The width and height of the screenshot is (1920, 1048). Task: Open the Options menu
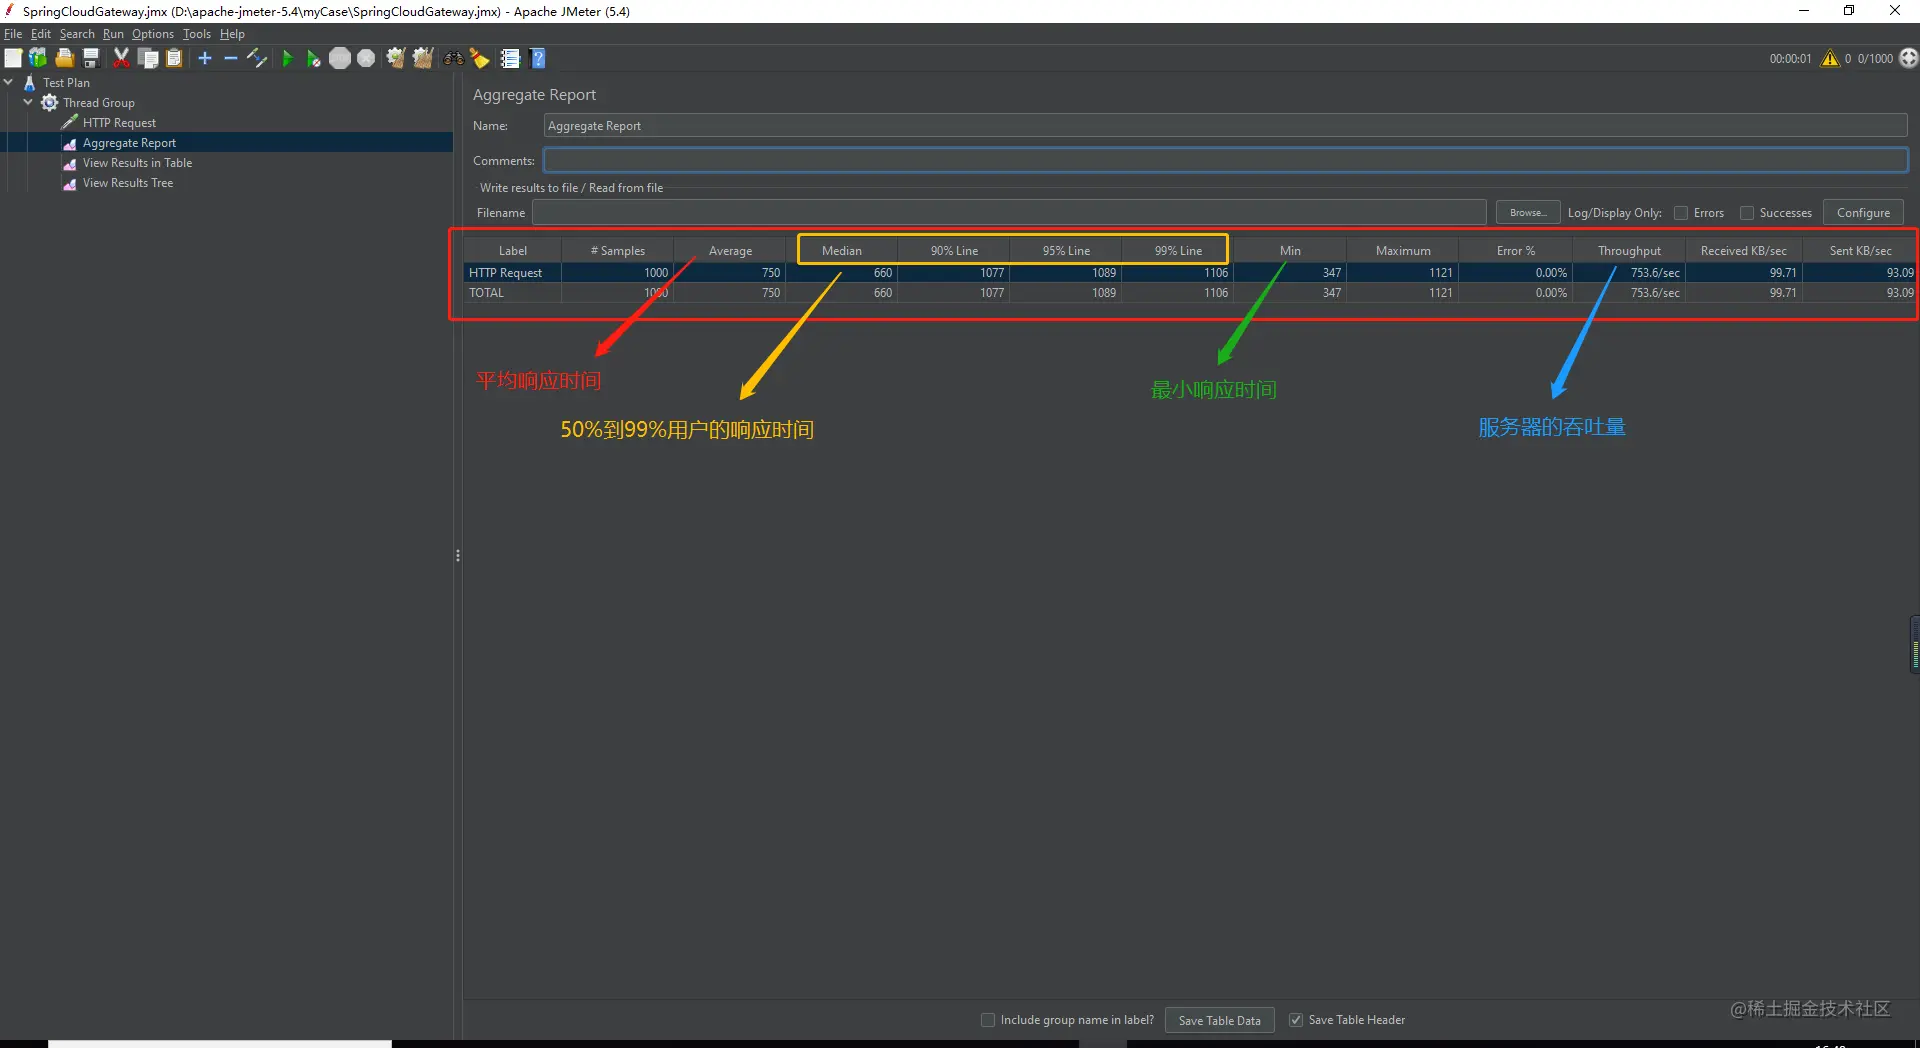(x=153, y=34)
